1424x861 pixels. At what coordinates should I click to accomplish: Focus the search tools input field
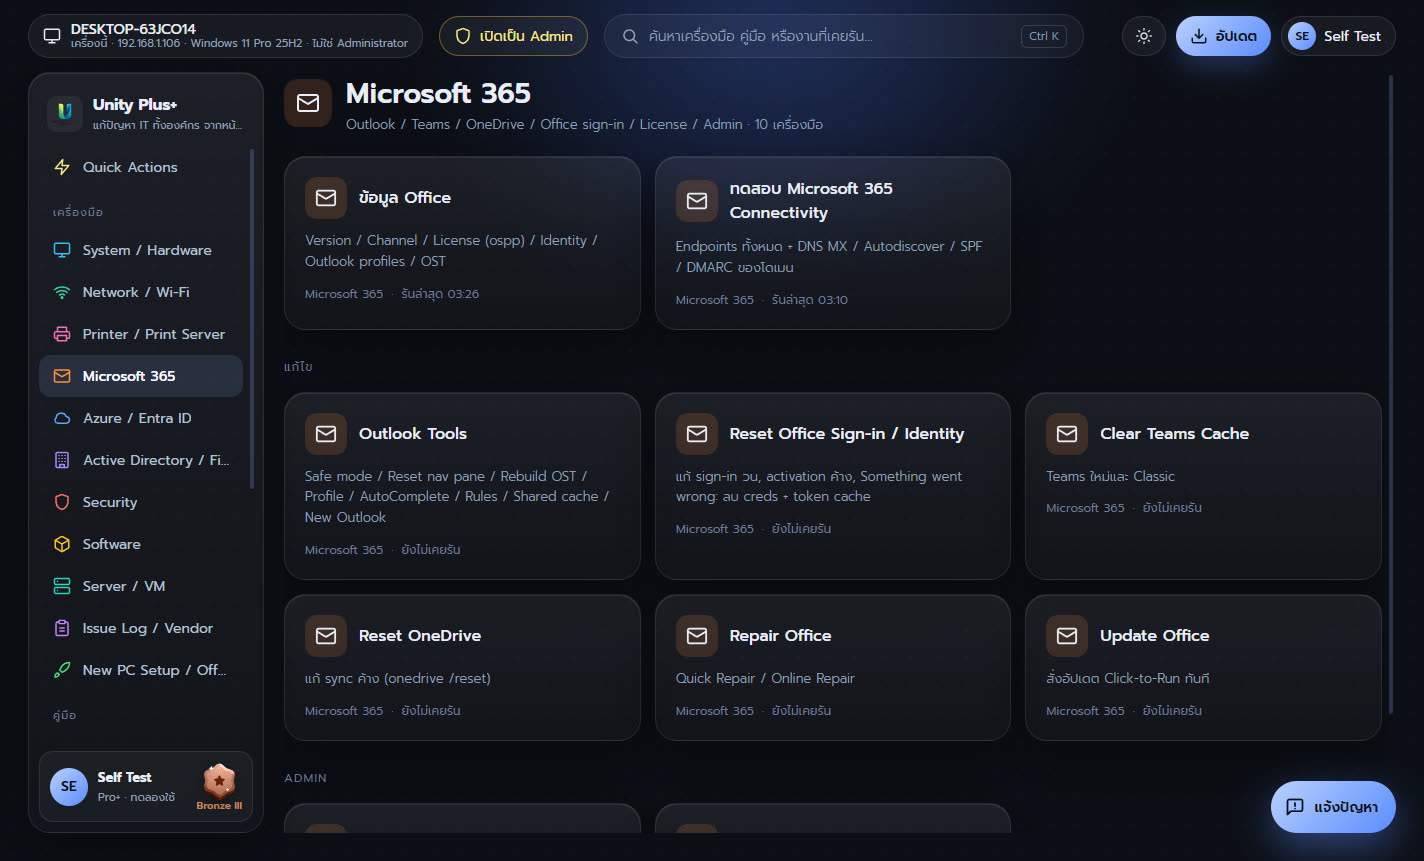click(843, 36)
